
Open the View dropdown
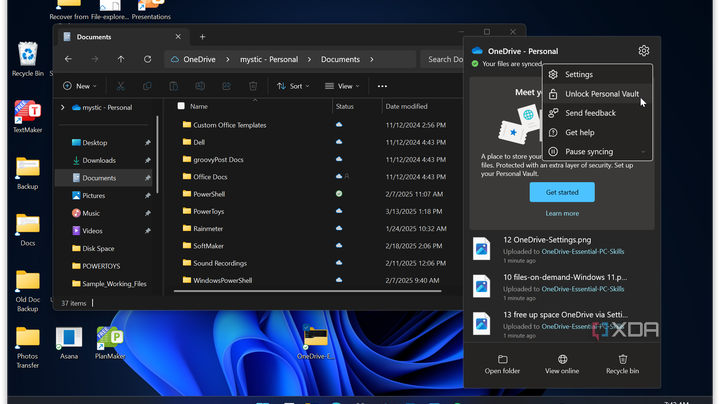click(342, 86)
